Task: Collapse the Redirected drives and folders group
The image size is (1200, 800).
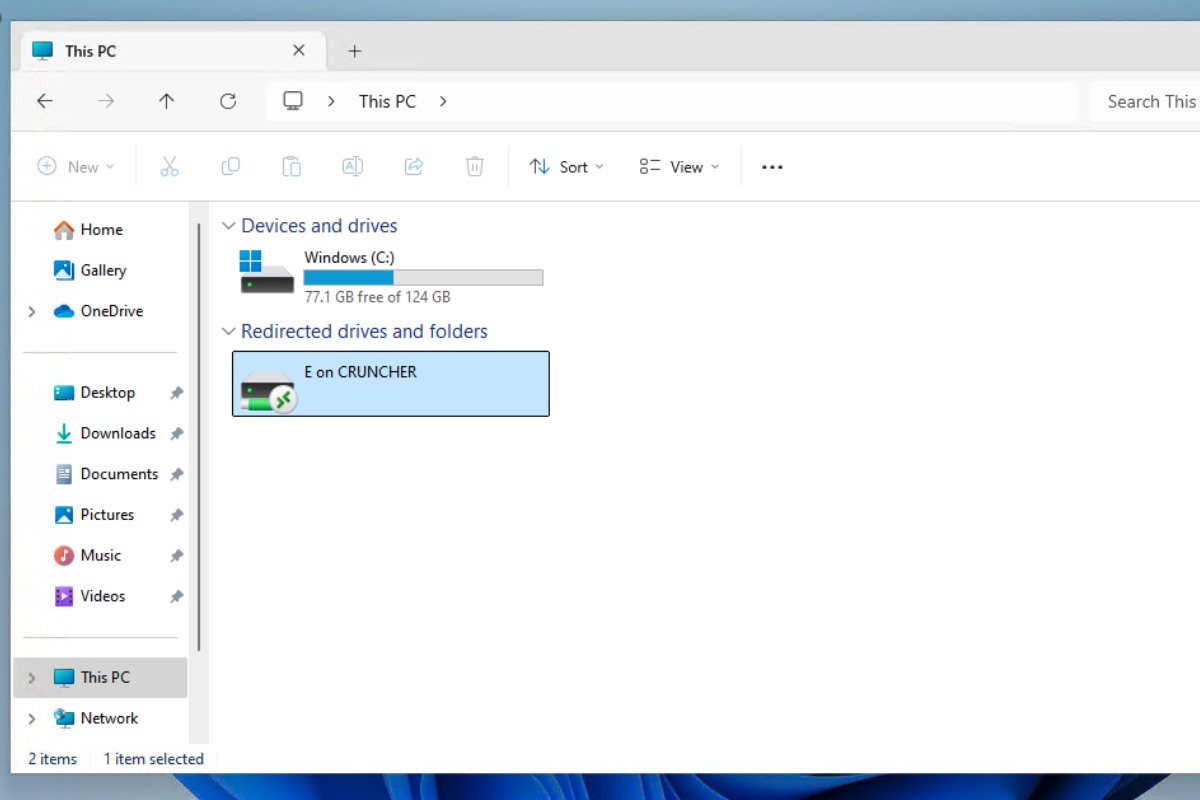Action: pos(229,331)
